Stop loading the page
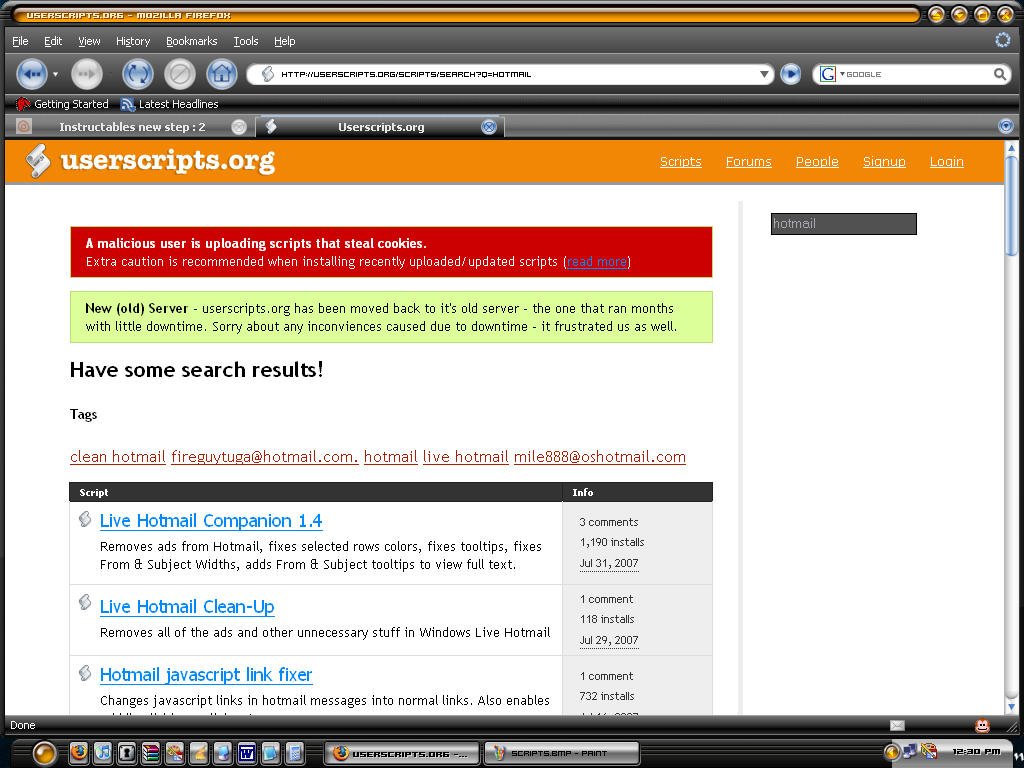1024x768 pixels. (x=179, y=74)
